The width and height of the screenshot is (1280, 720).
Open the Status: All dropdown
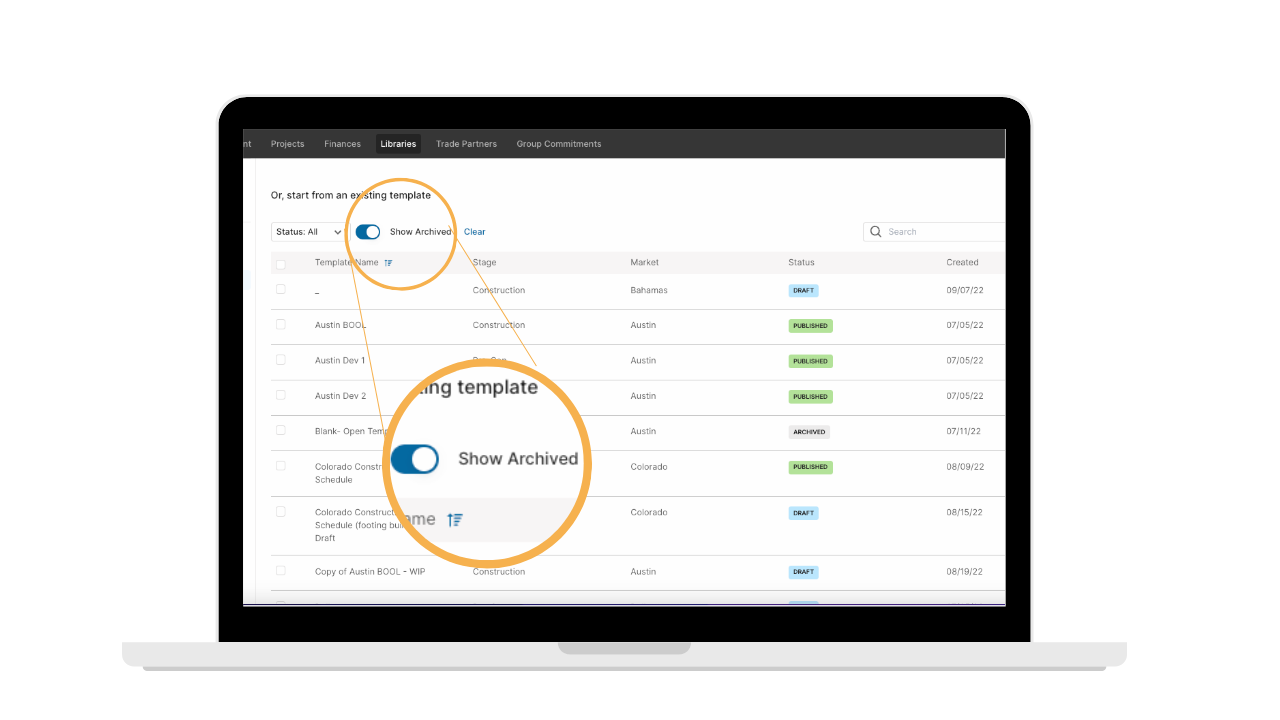308,232
